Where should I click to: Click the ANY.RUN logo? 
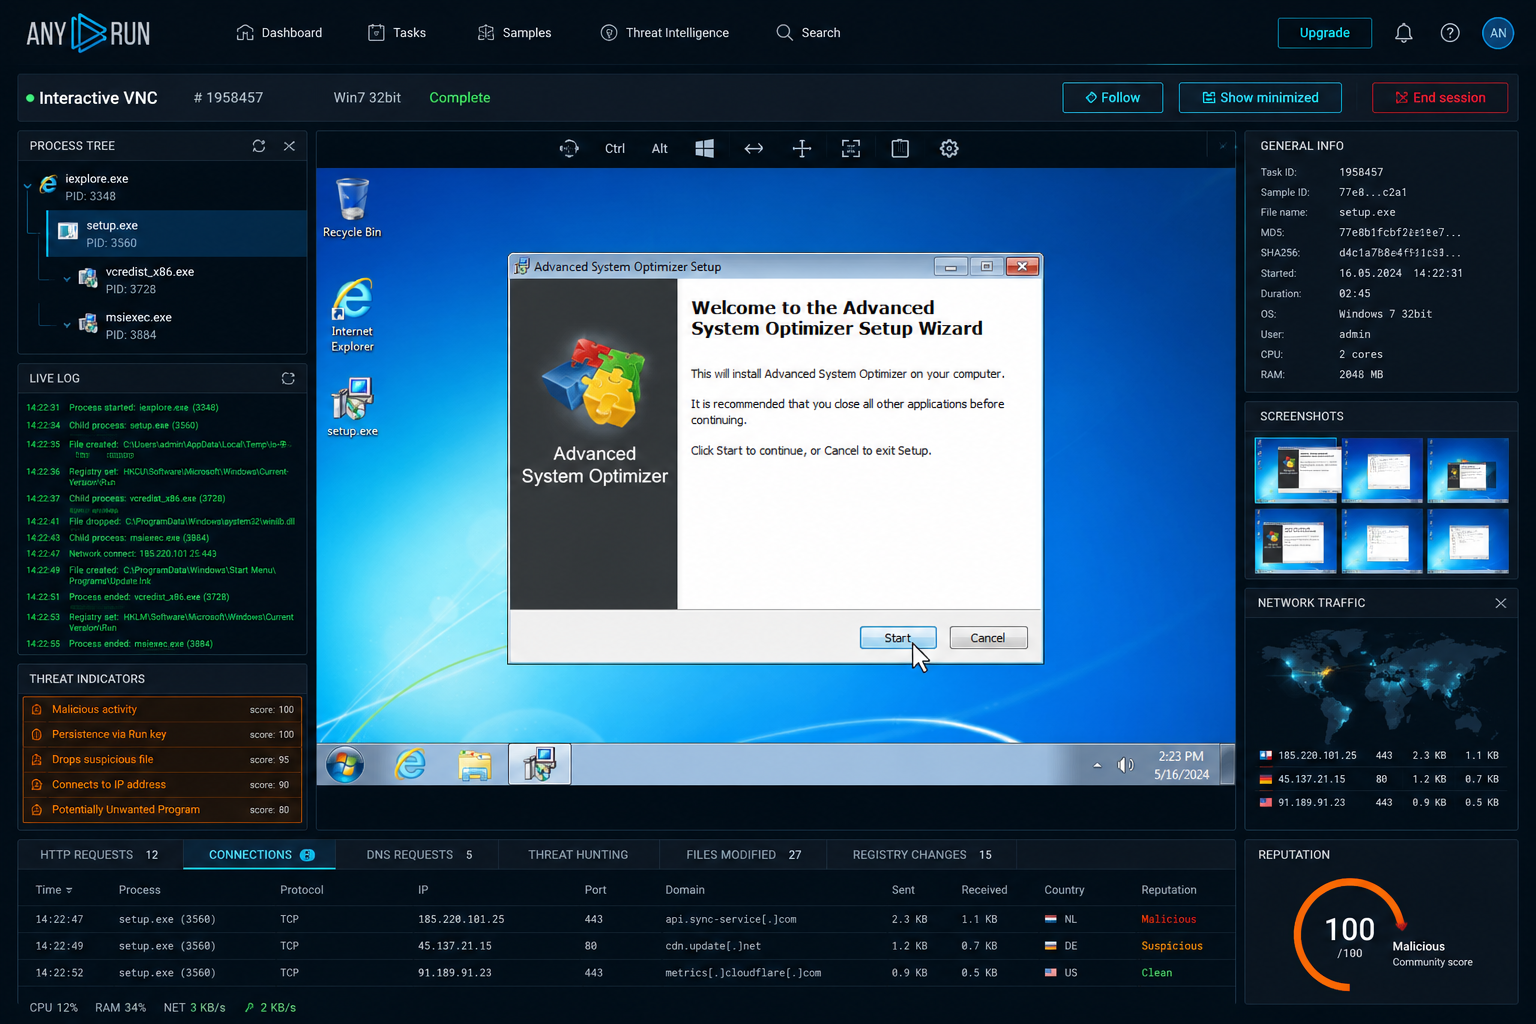(88, 33)
